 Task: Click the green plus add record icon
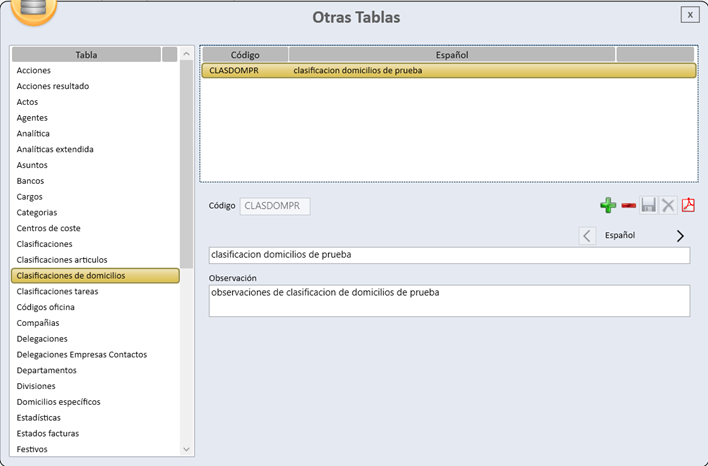(x=608, y=206)
